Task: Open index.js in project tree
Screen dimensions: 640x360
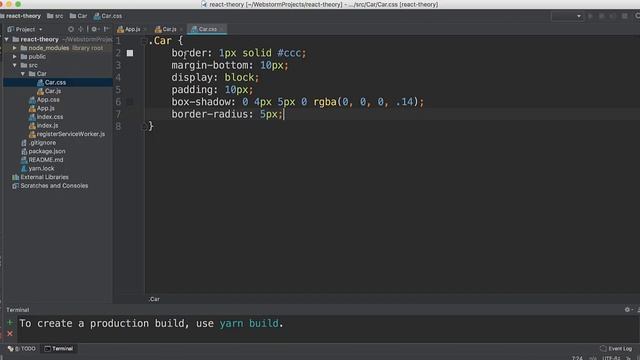Action: pyautogui.click(x=43, y=125)
